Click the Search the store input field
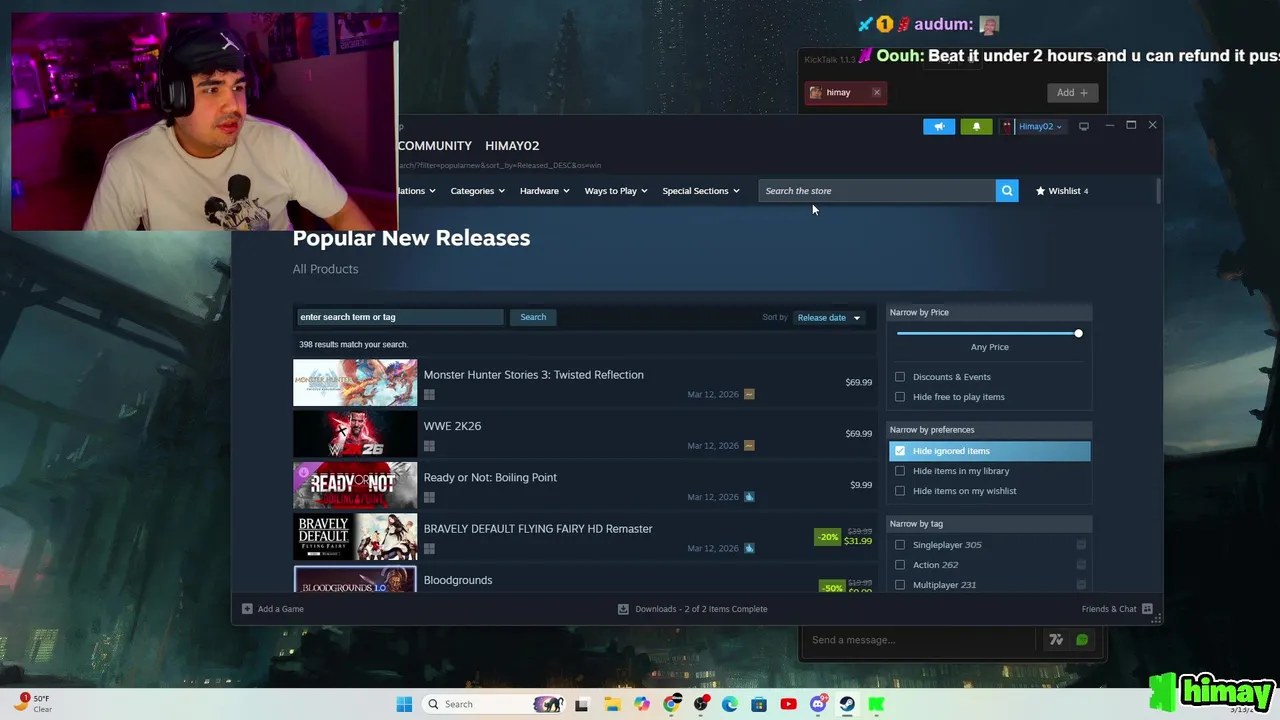The height and width of the screenshot is (720, 1280). (877, 191)
